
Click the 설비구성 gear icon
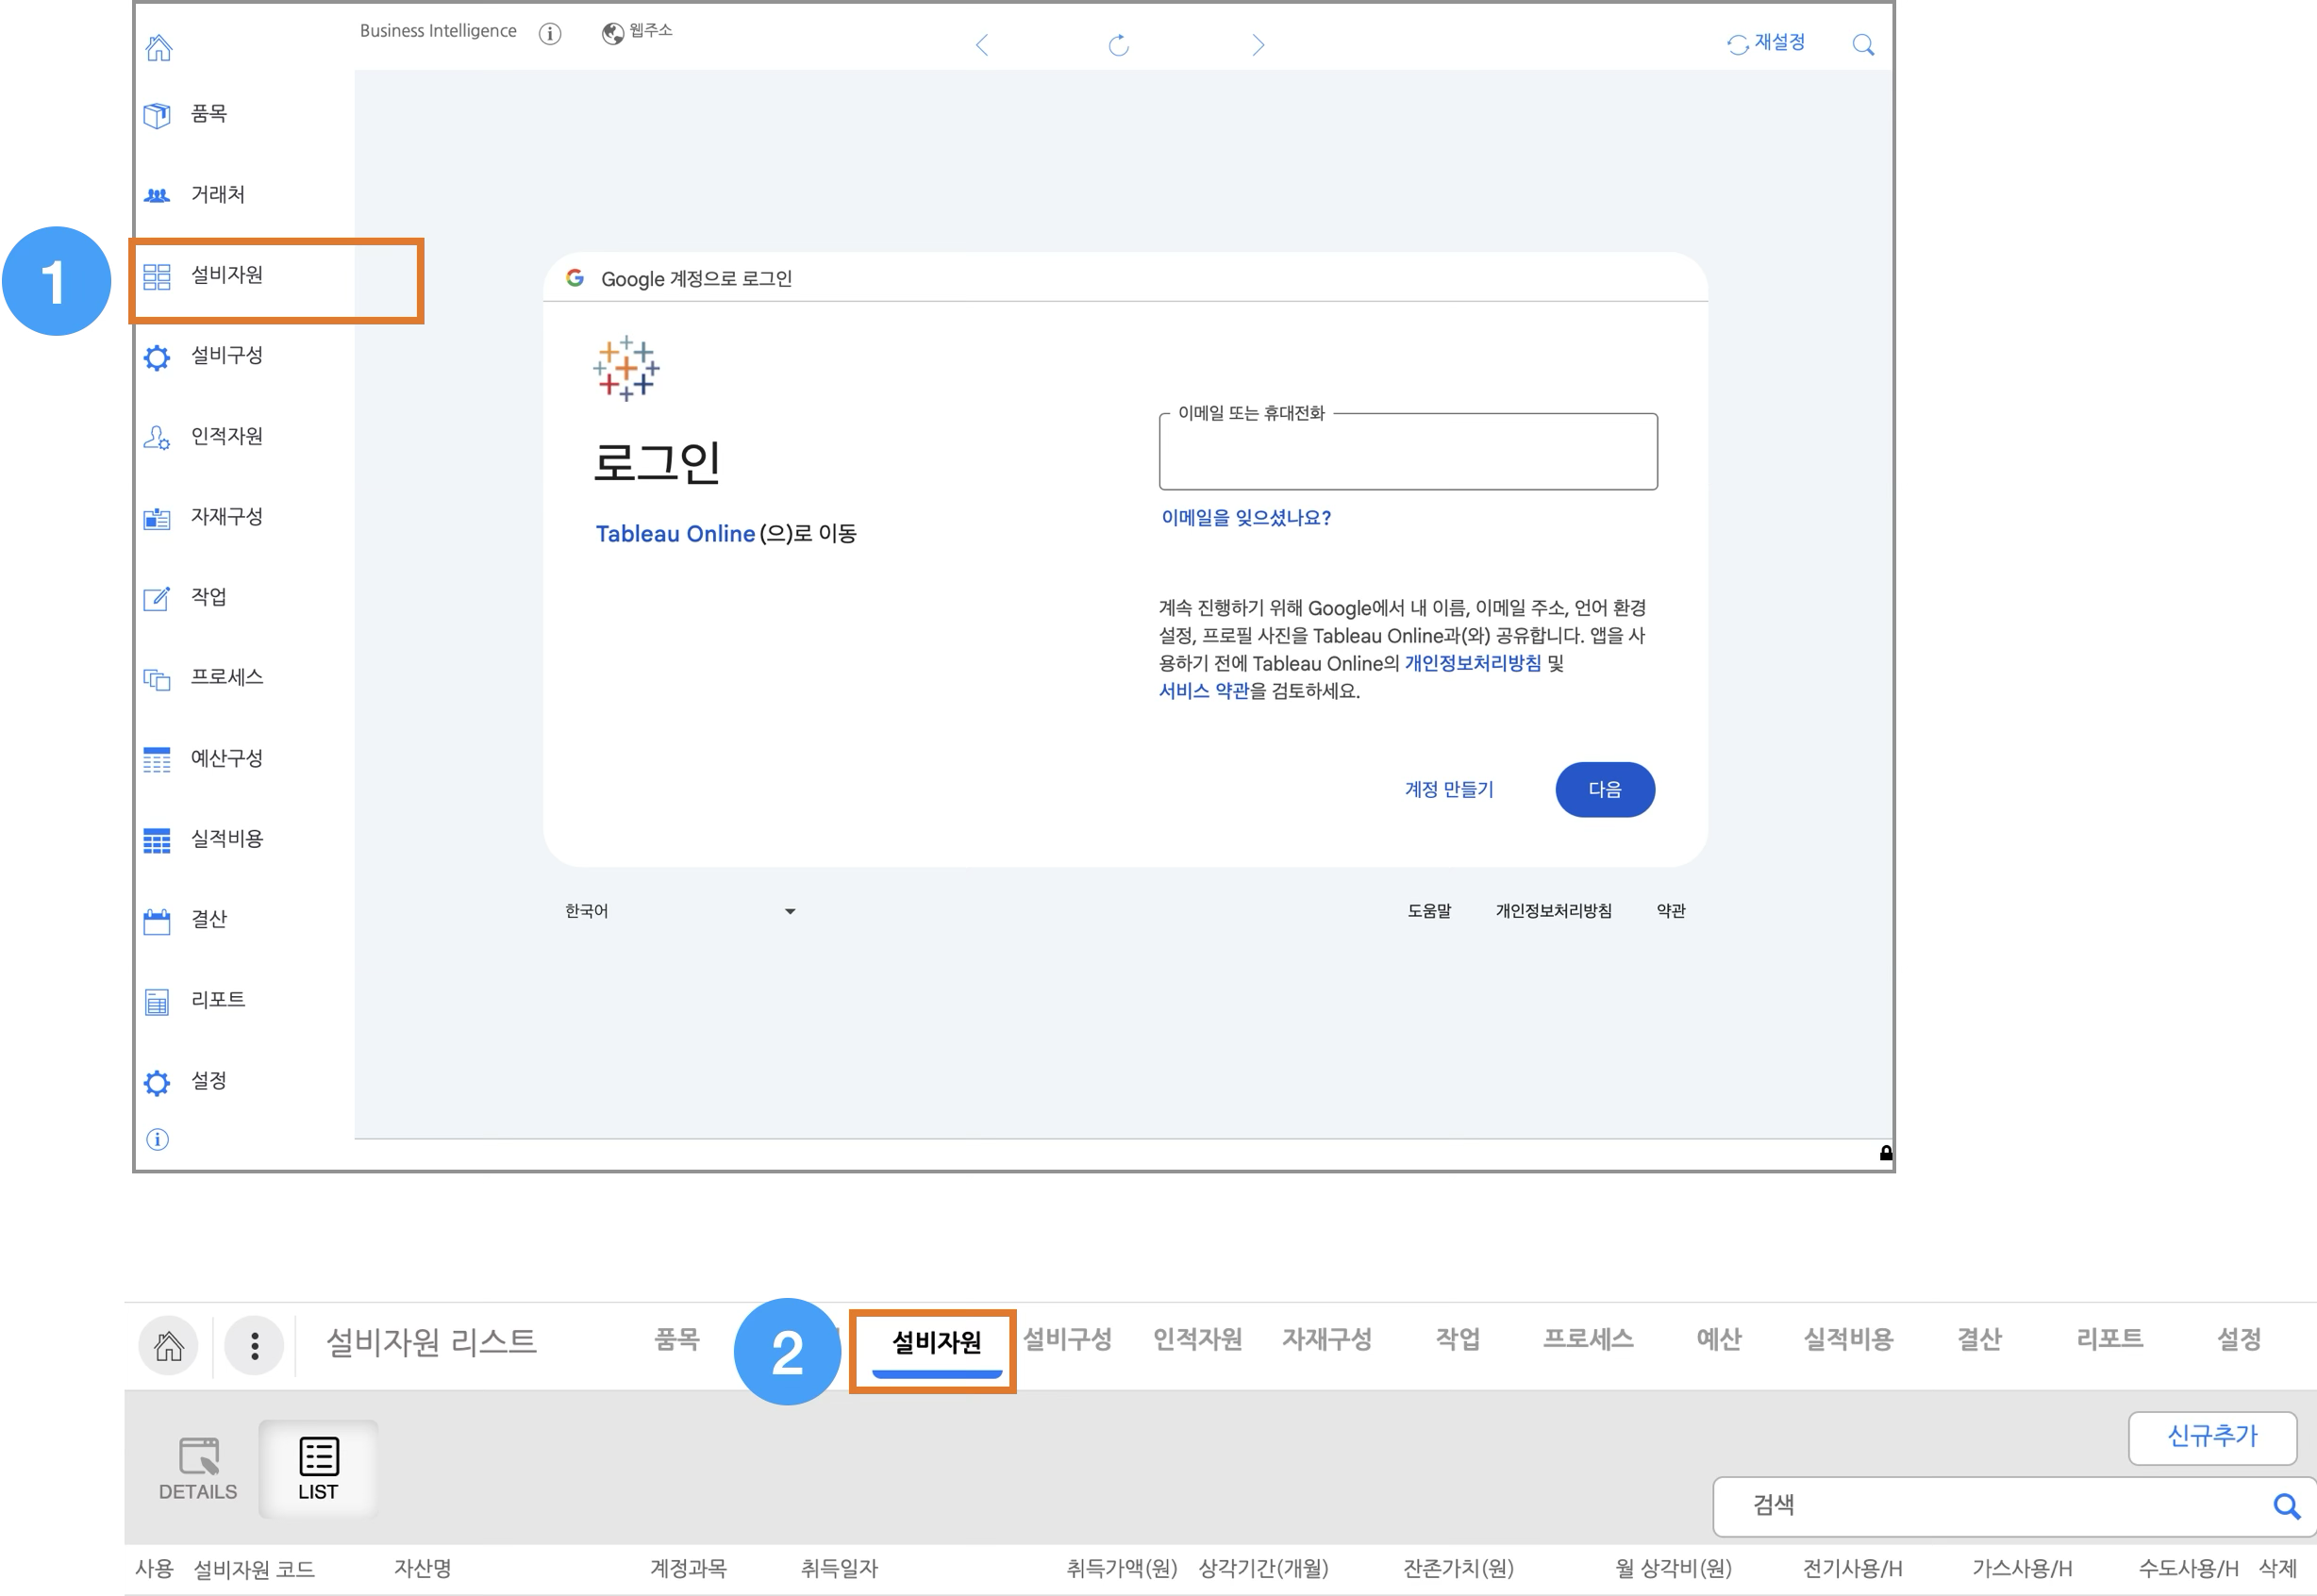(157, 357)
